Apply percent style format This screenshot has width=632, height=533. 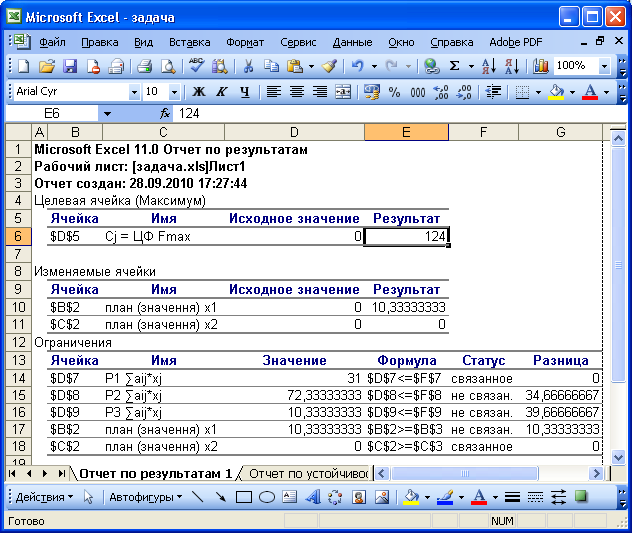tap(395, 92)
